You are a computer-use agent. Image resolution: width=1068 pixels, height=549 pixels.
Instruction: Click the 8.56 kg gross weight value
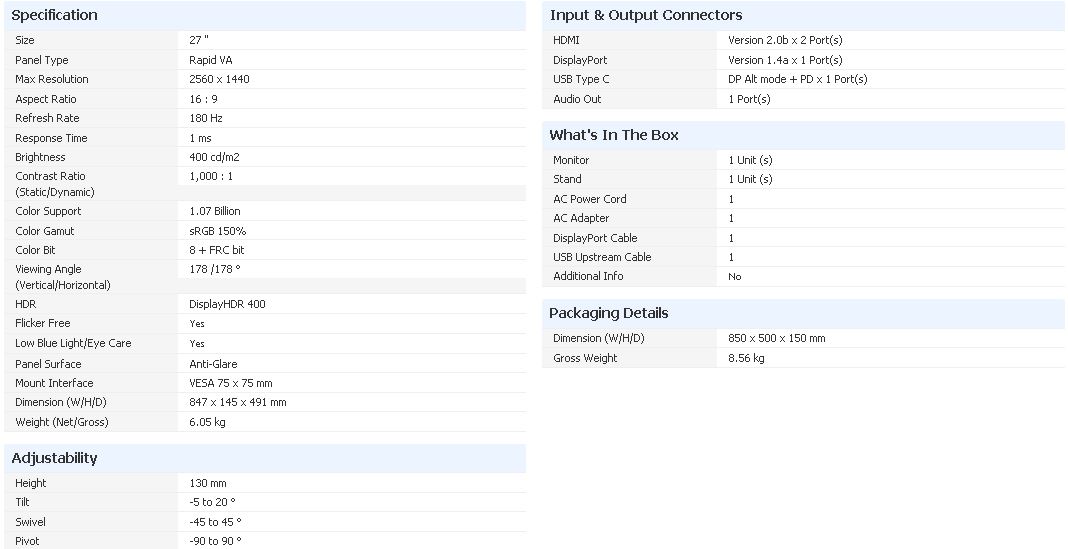tap(746, 358)
